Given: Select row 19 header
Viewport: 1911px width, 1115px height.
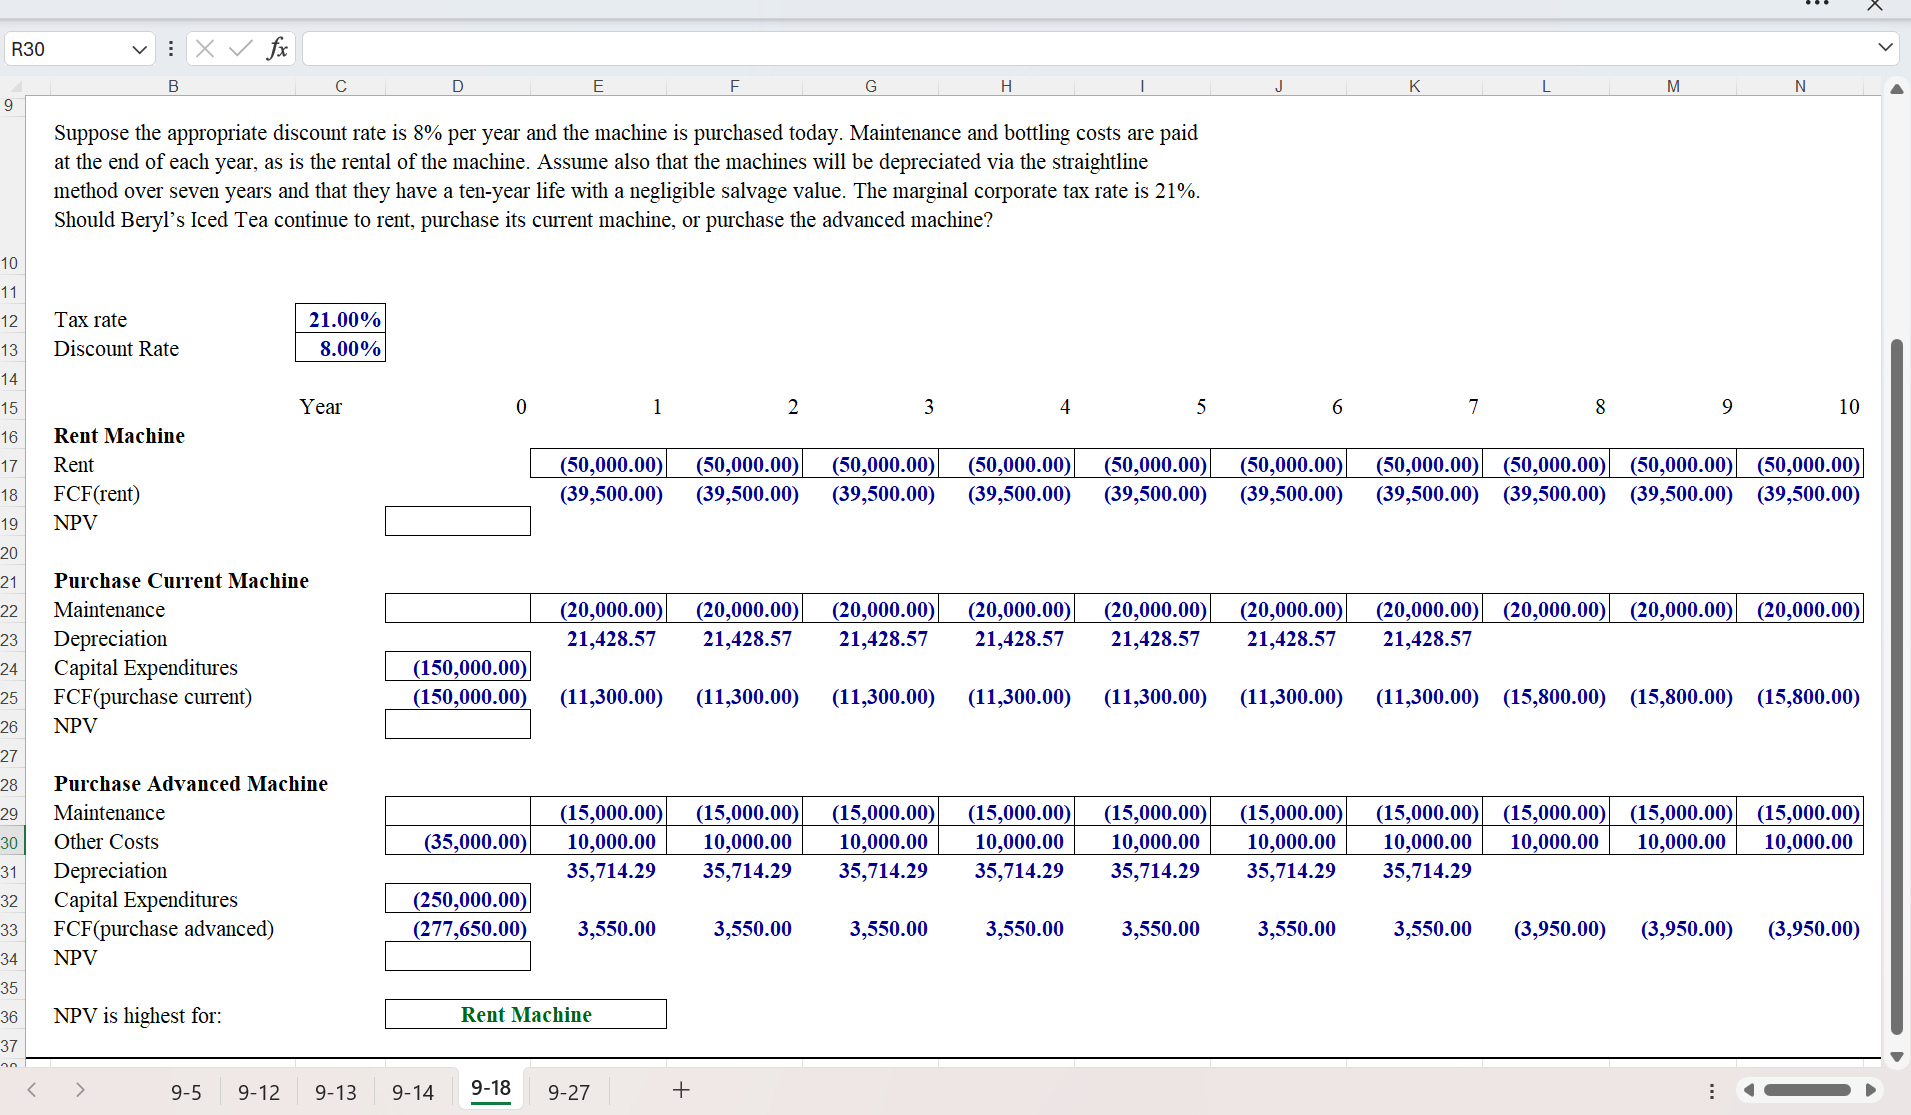Looking at the screenshot, I should click(10, 523).
